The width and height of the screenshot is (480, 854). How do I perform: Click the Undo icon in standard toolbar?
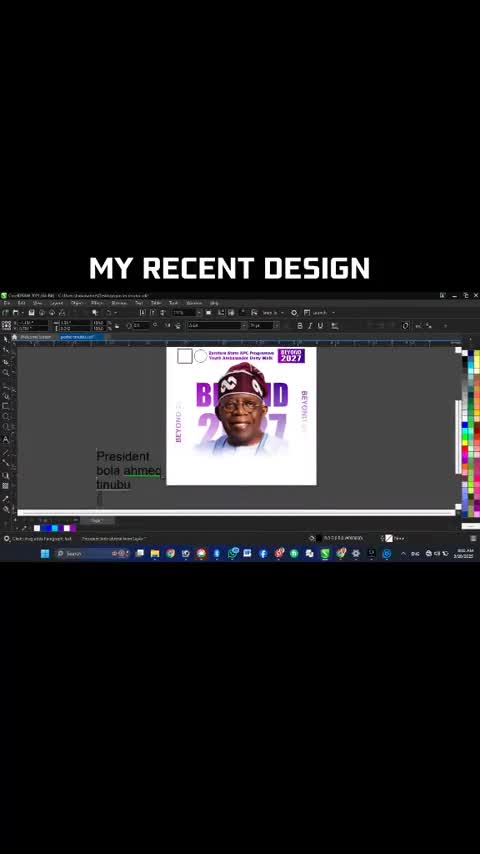[x=109, y=313]
